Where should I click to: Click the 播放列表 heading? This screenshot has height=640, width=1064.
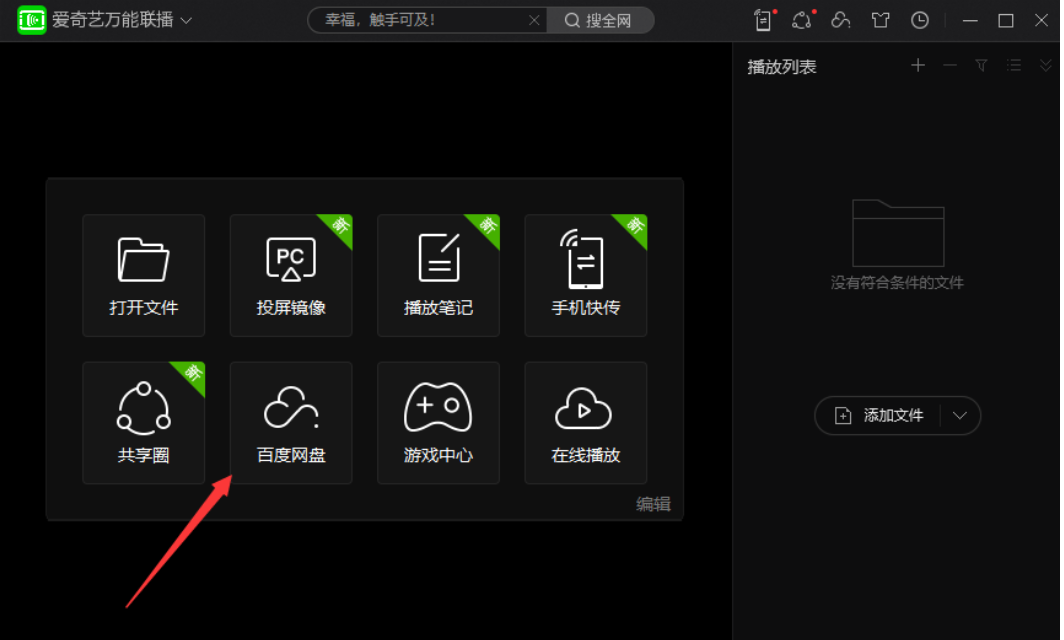point(782,67)
